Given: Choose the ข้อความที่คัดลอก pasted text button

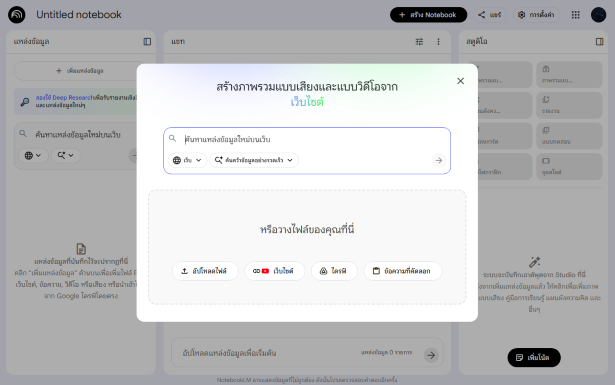Looking at the screenshot, I should click(403, 271).
